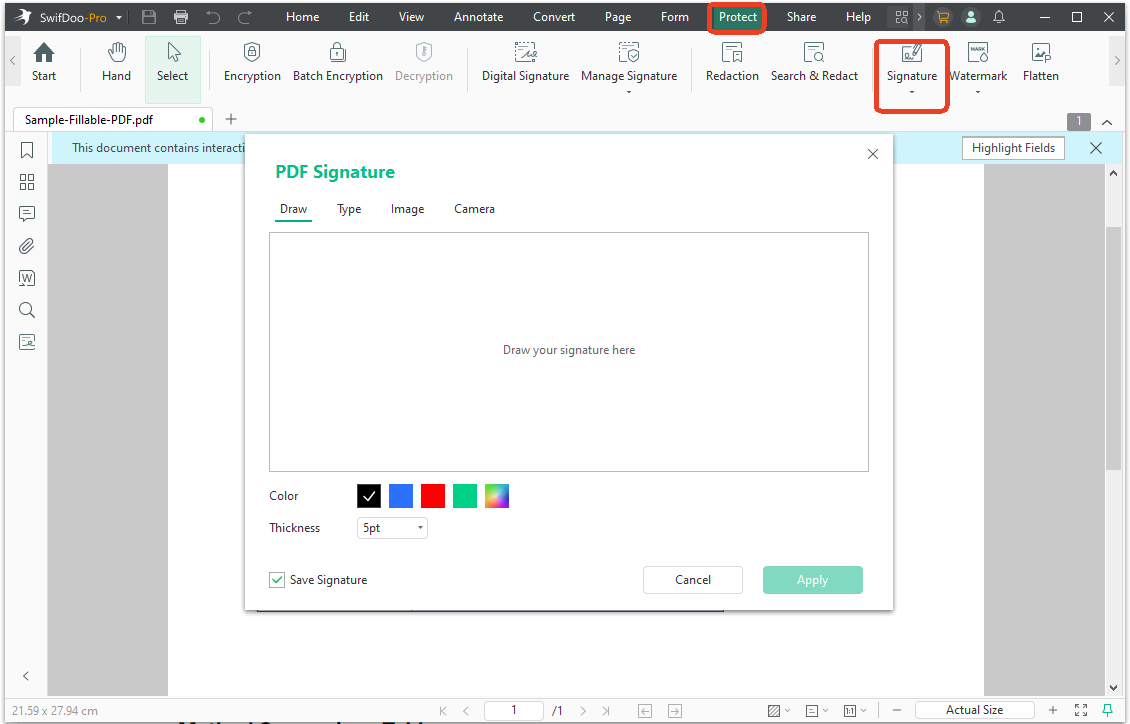The height and width of the screenshot is (724, 1130).
Task: Switch to the Type tab
Action: click(349, 209)
